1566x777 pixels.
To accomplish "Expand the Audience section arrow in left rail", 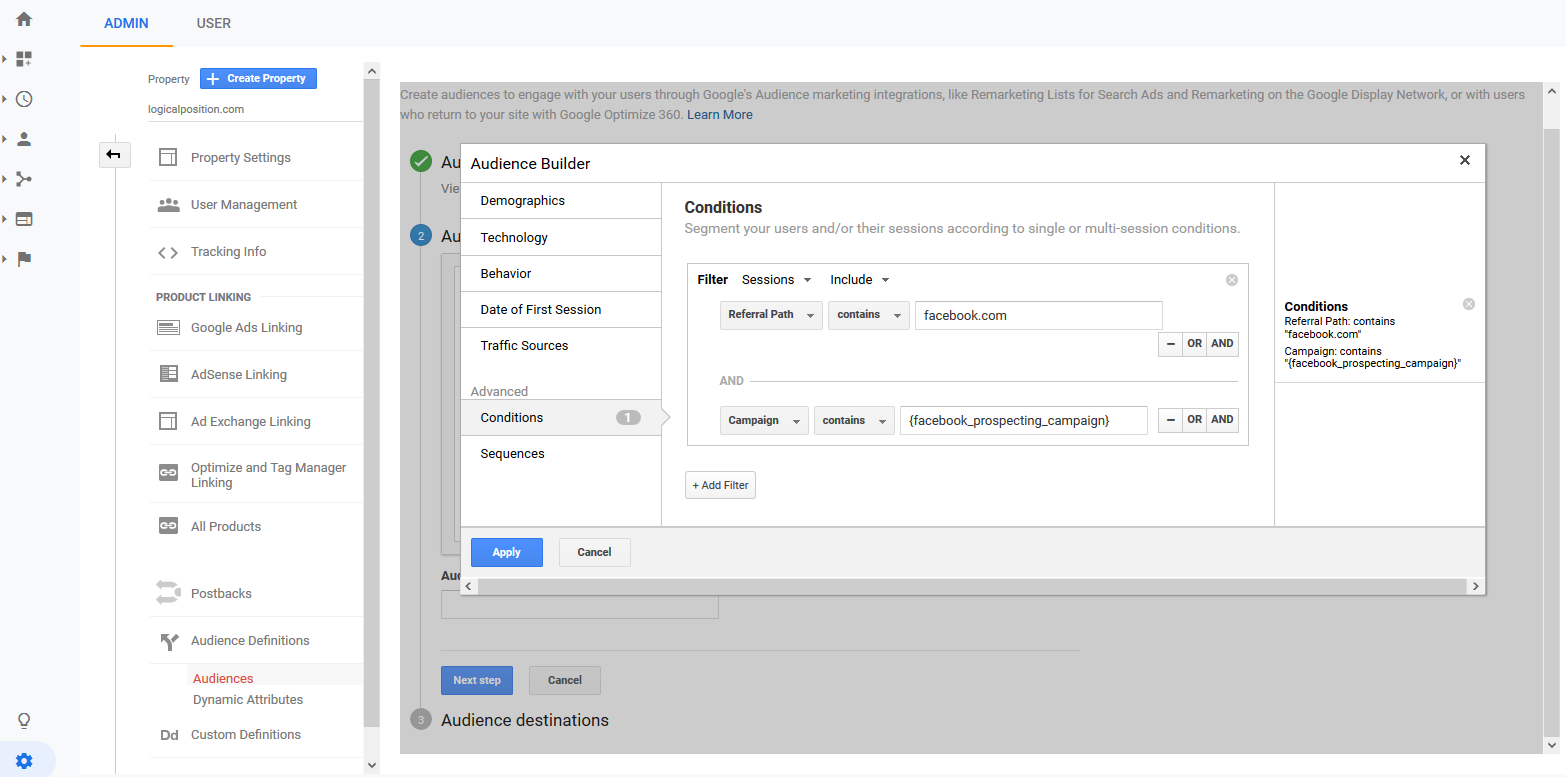I will click(x=5, y=139).
